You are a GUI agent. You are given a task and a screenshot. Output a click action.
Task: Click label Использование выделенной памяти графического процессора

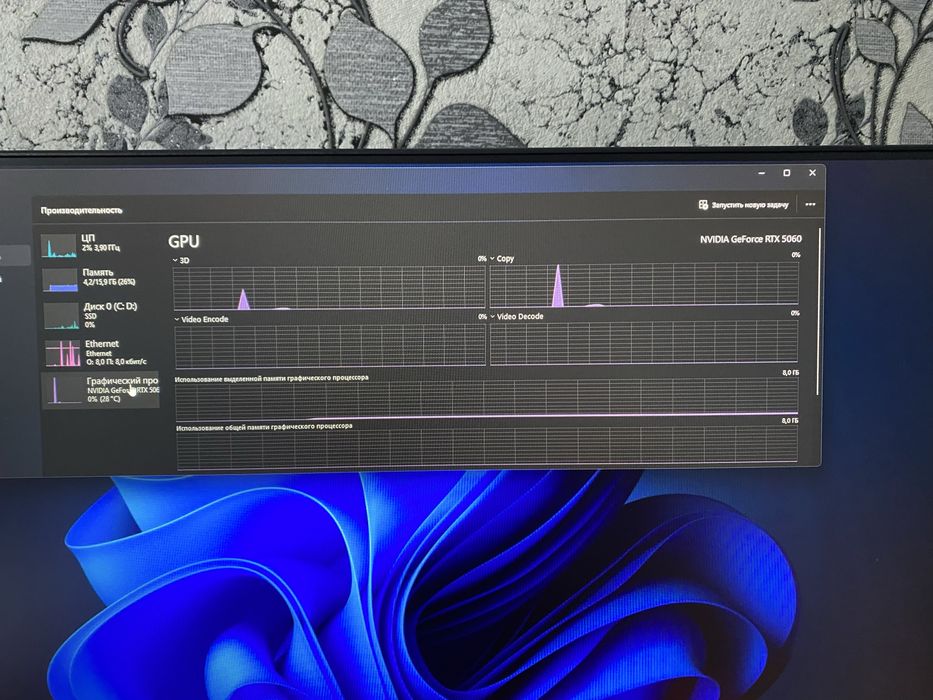coord(272,378)
